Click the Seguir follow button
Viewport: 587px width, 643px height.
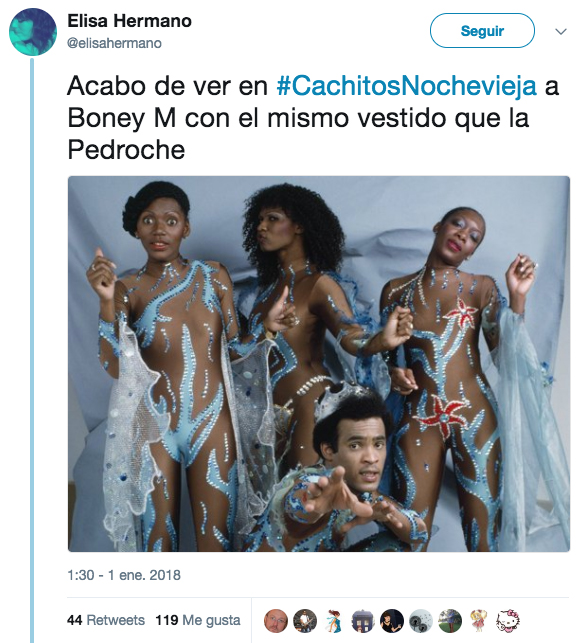[482, 31]
